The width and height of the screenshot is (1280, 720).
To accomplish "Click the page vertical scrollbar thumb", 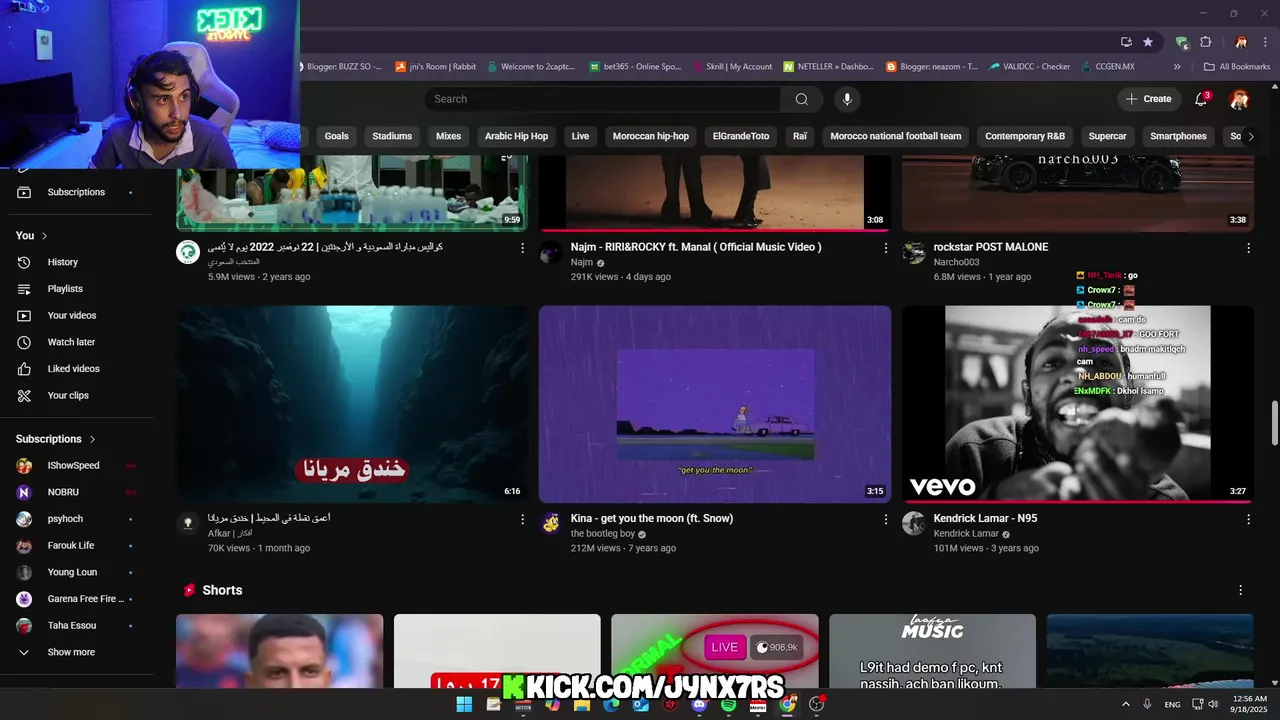I will 1274,423.
